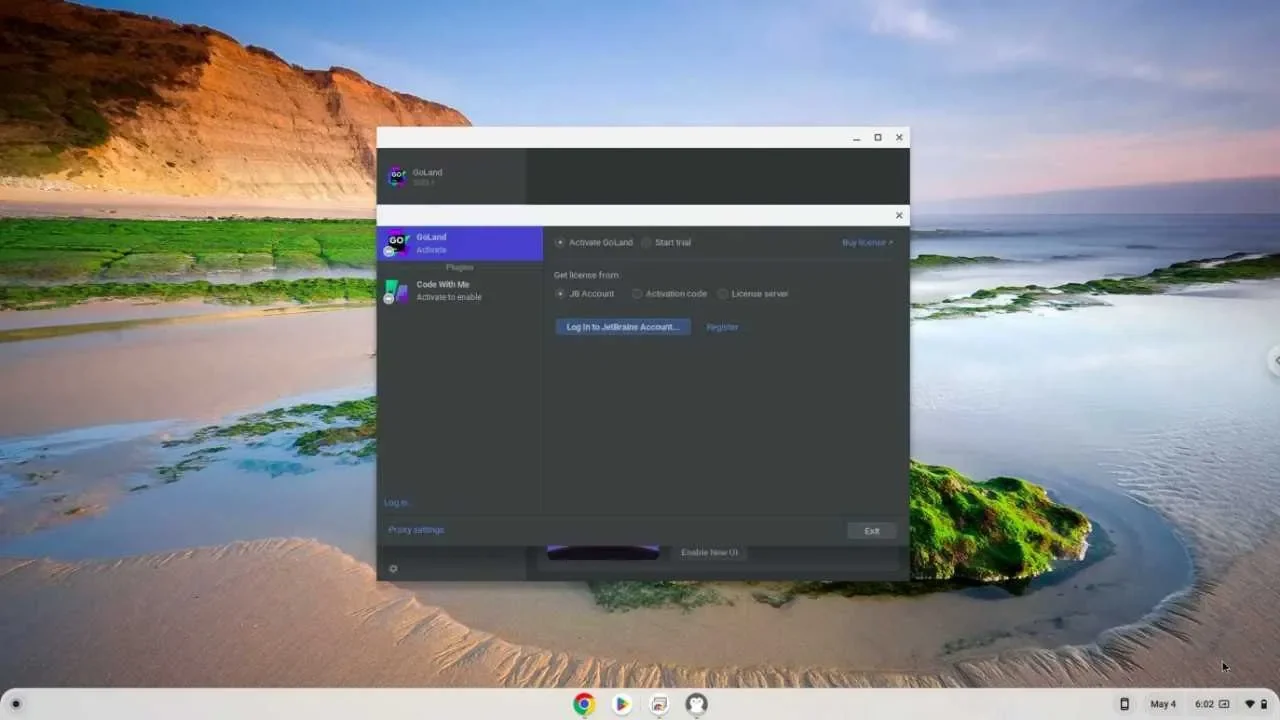Choose License server as license source

tap(723, 294)
